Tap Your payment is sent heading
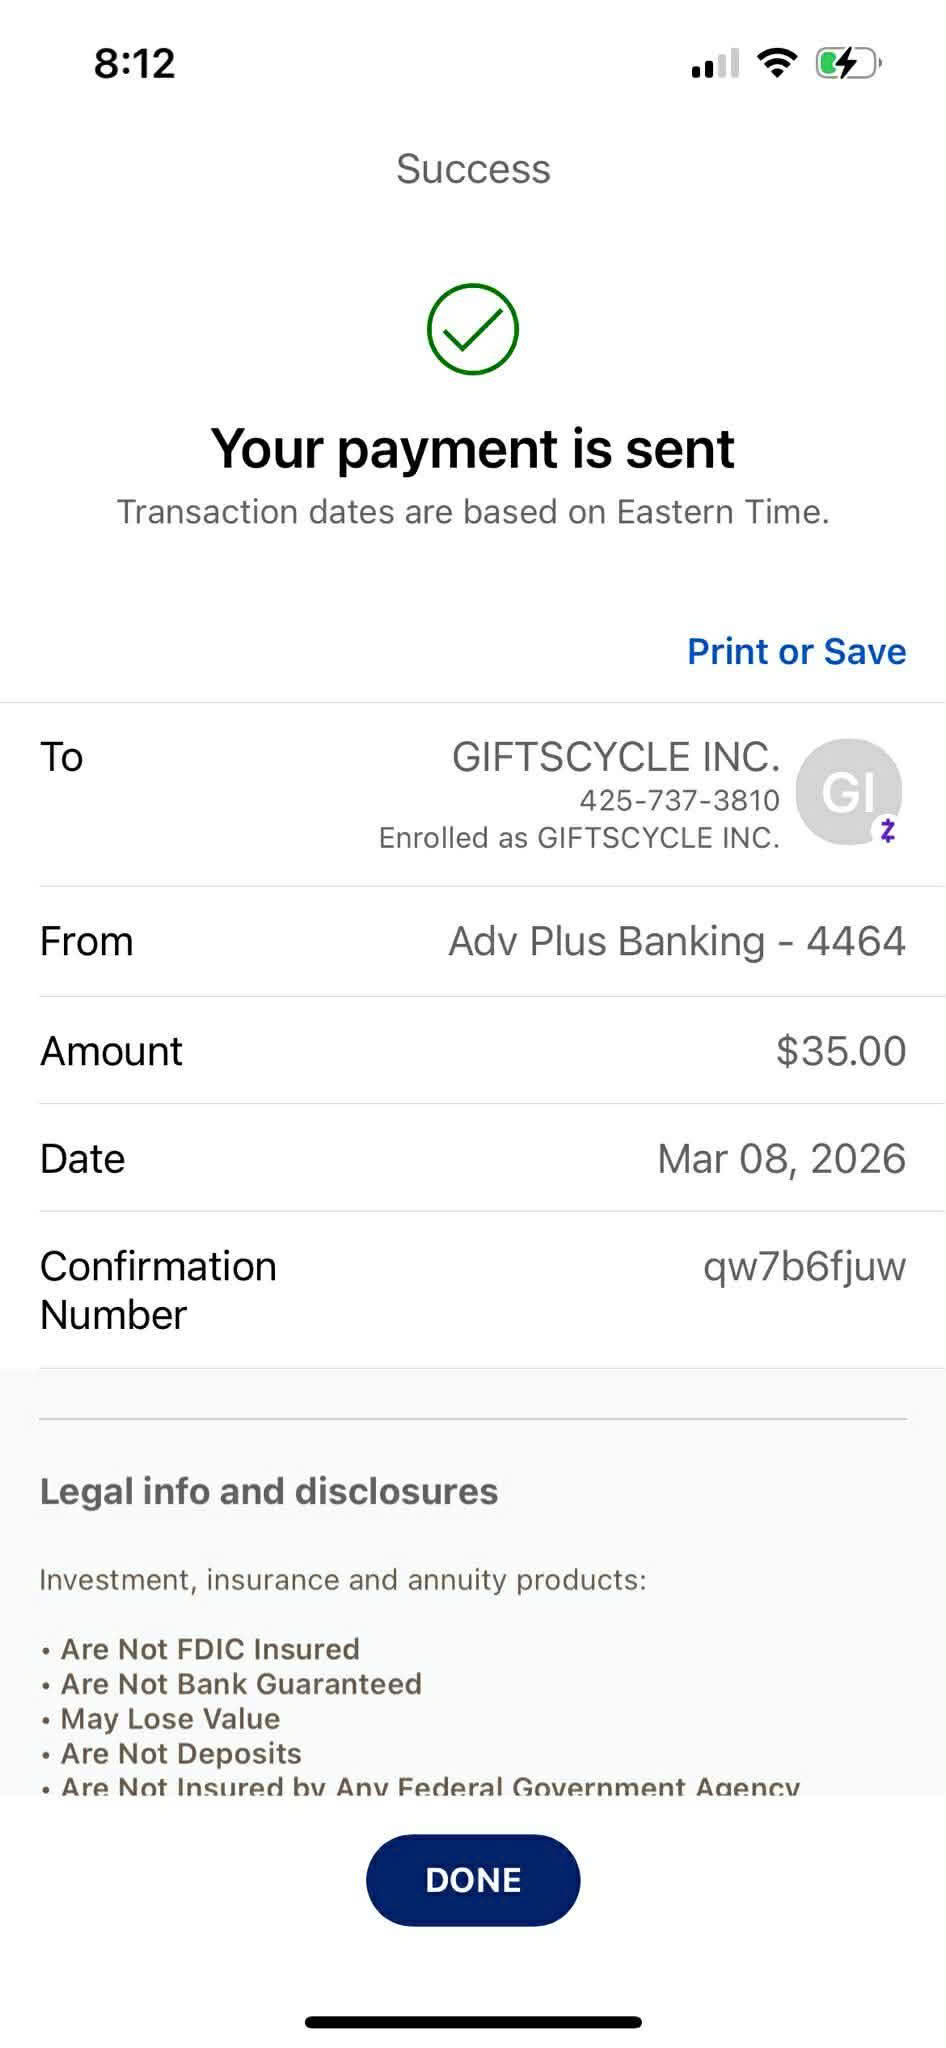This screenshot has height=2048, width=946. click(x=472, y=448)
